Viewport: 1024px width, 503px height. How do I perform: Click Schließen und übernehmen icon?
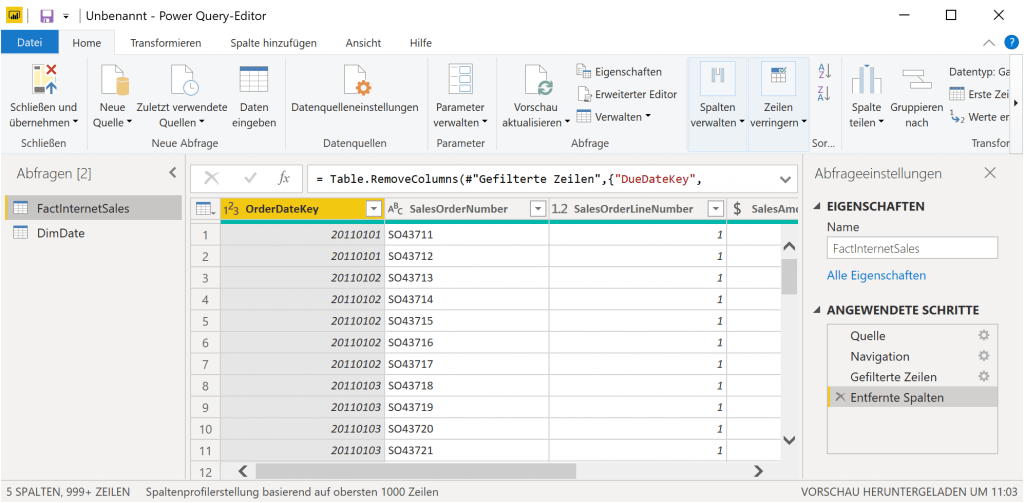(x=44, y=80)
